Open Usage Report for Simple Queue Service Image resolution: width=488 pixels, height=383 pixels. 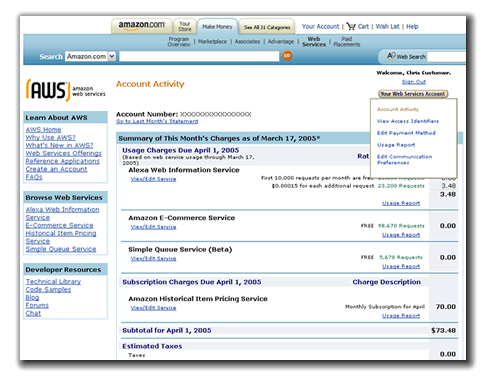[401, 266]
